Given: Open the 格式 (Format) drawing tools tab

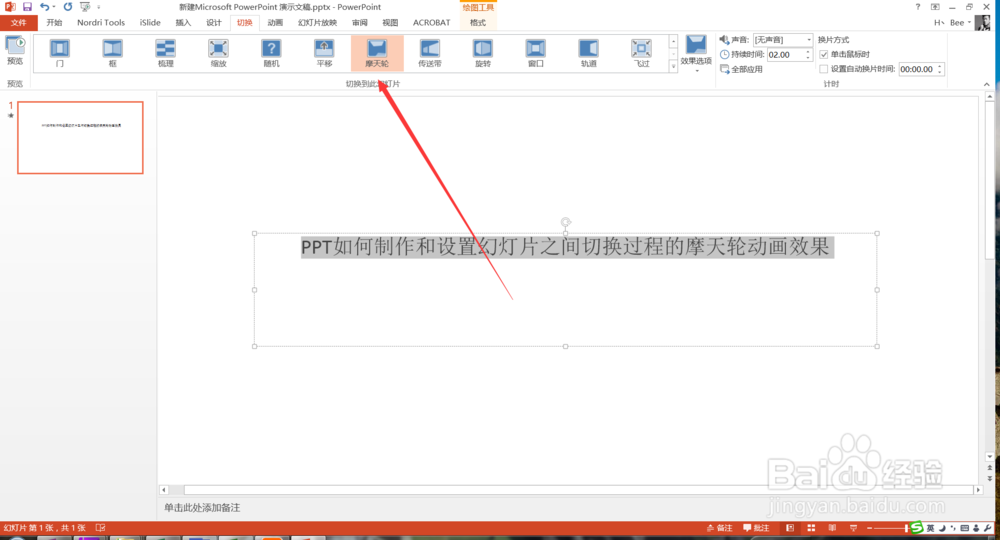Looking at the screenshot, I should point(478,22).
